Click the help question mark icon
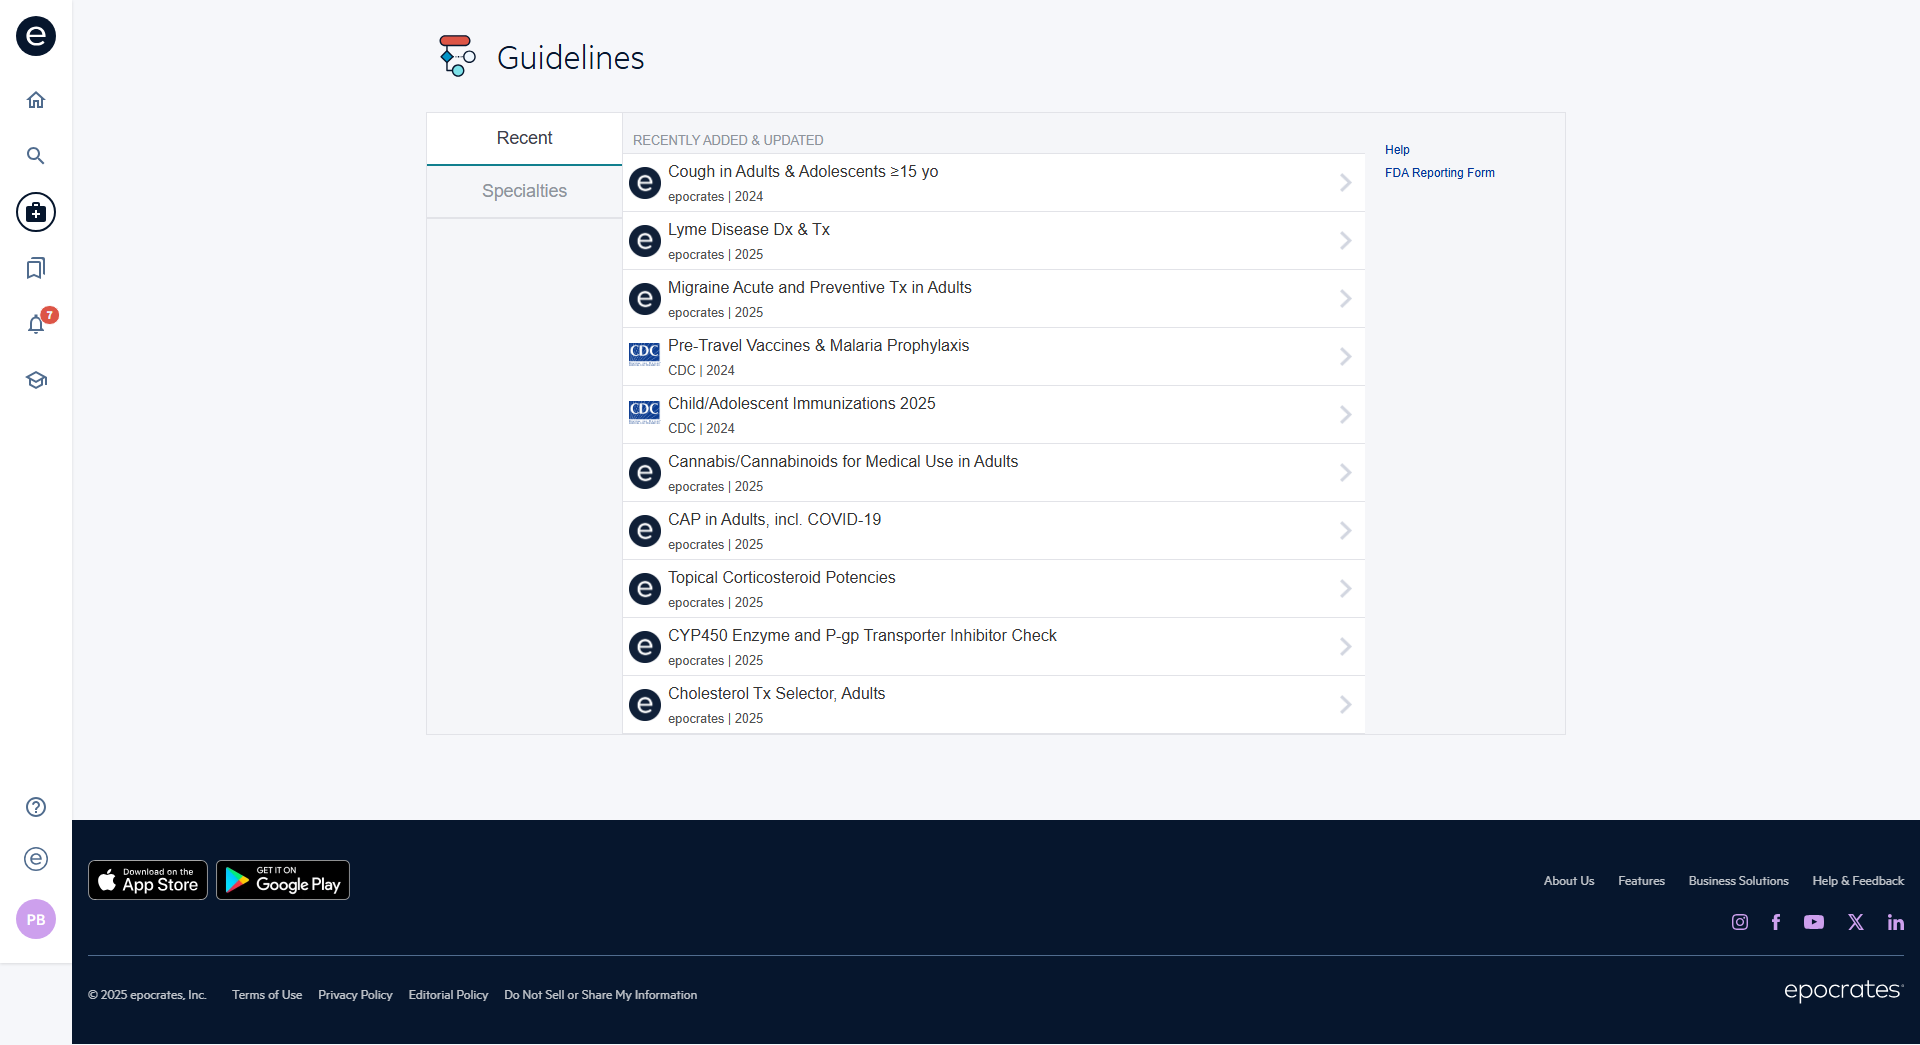This screenshot has height=1045, width=1920. [36, 807]
